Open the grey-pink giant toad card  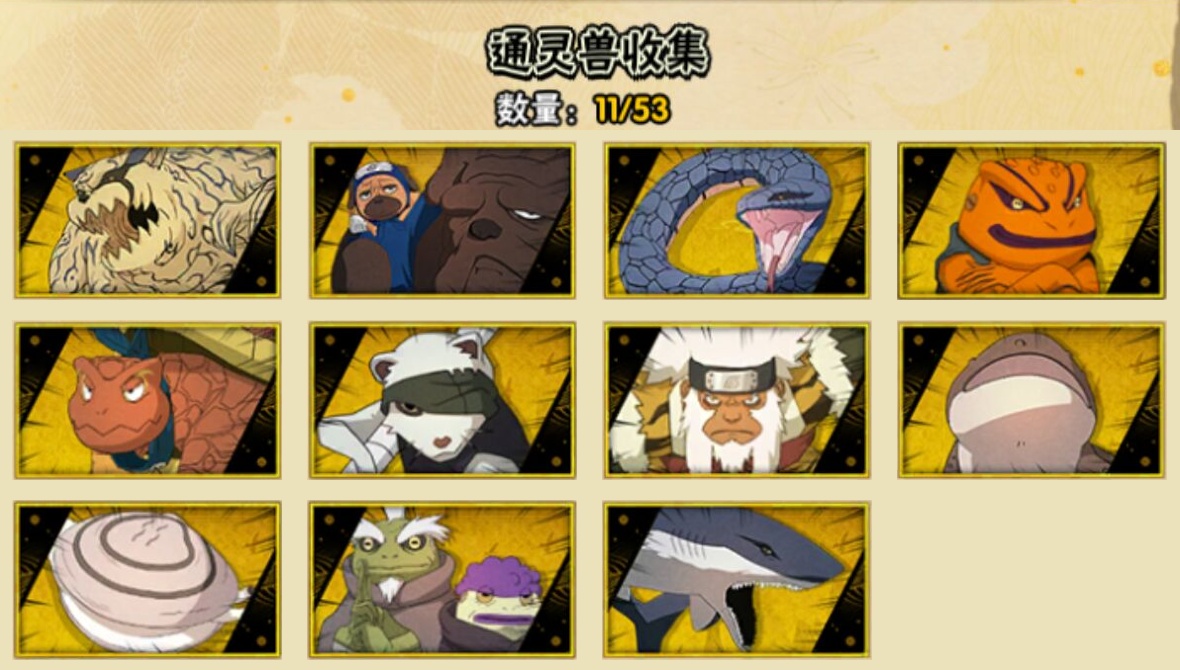point(1031,400)
